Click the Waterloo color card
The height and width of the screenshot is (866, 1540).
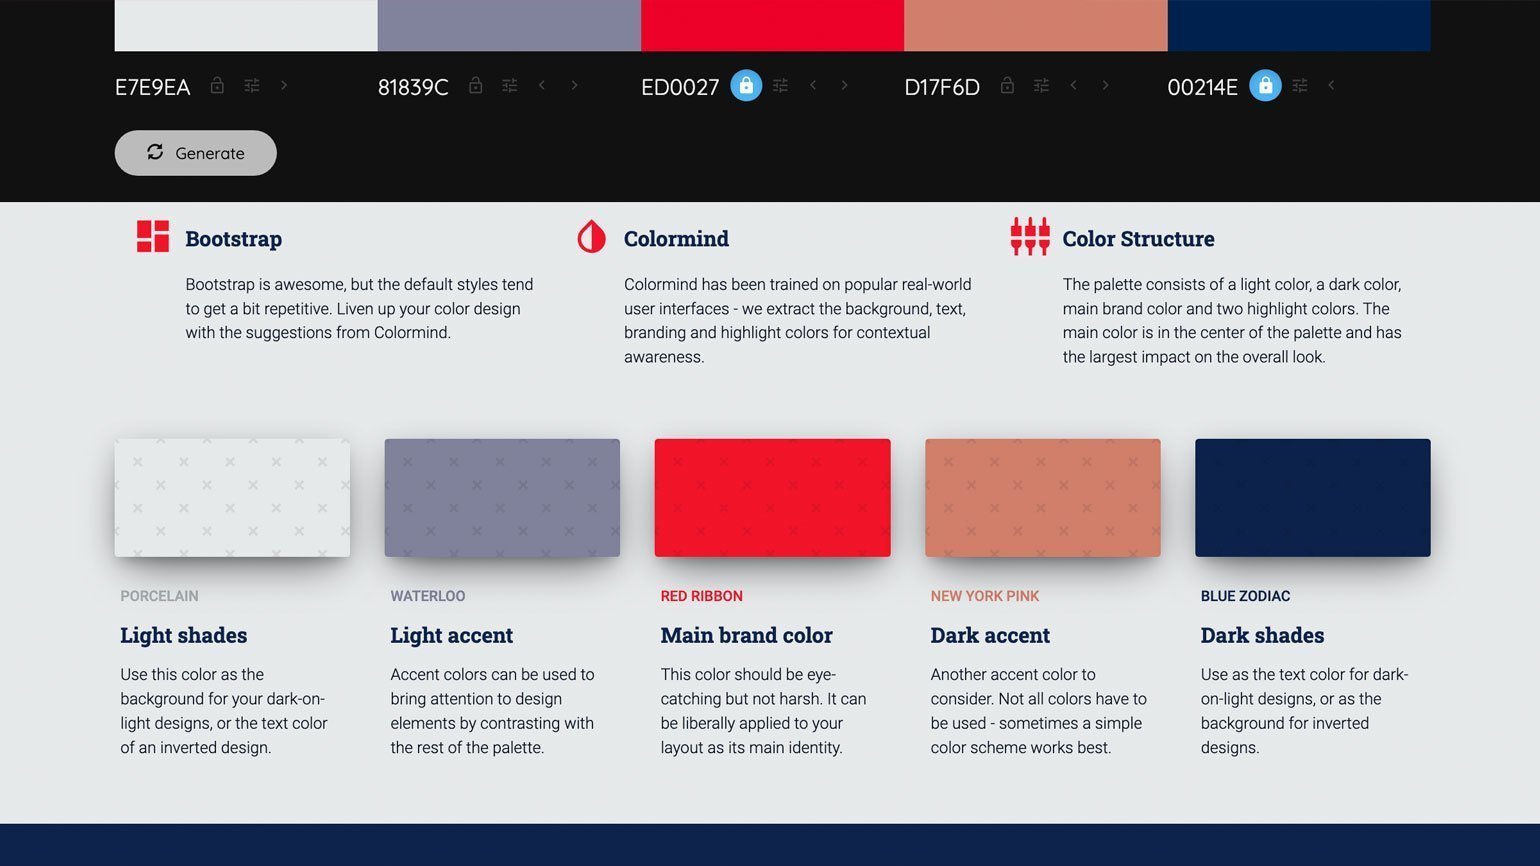[502, 498]
